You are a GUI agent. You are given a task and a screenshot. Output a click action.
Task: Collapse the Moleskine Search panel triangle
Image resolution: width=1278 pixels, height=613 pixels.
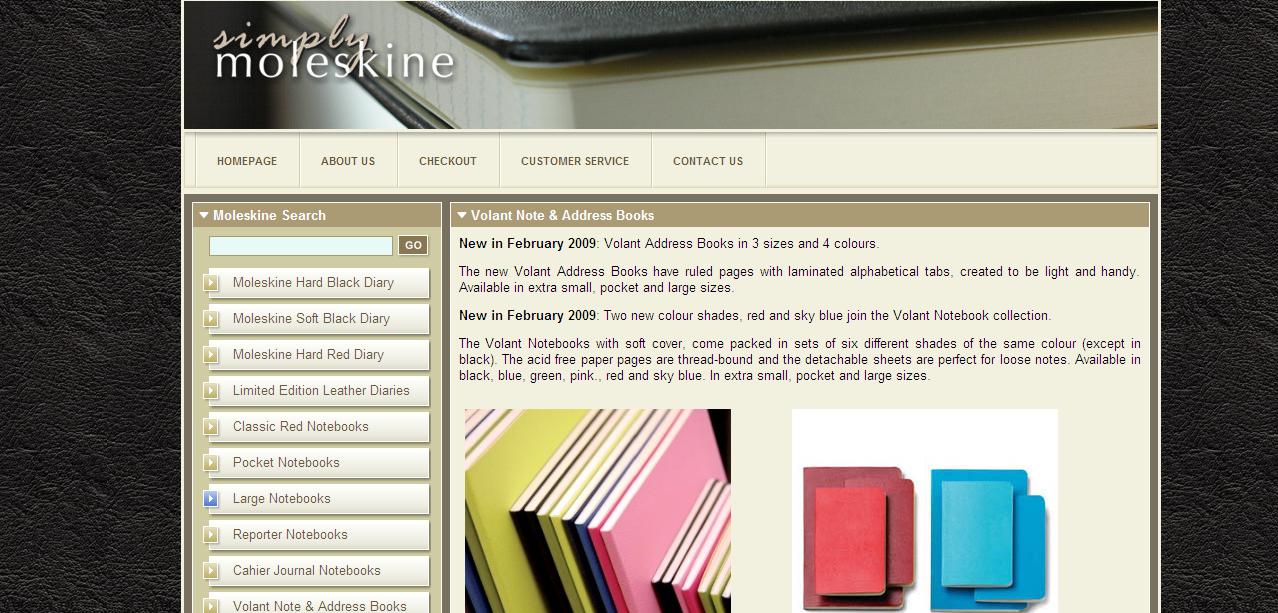pos(204,215)
